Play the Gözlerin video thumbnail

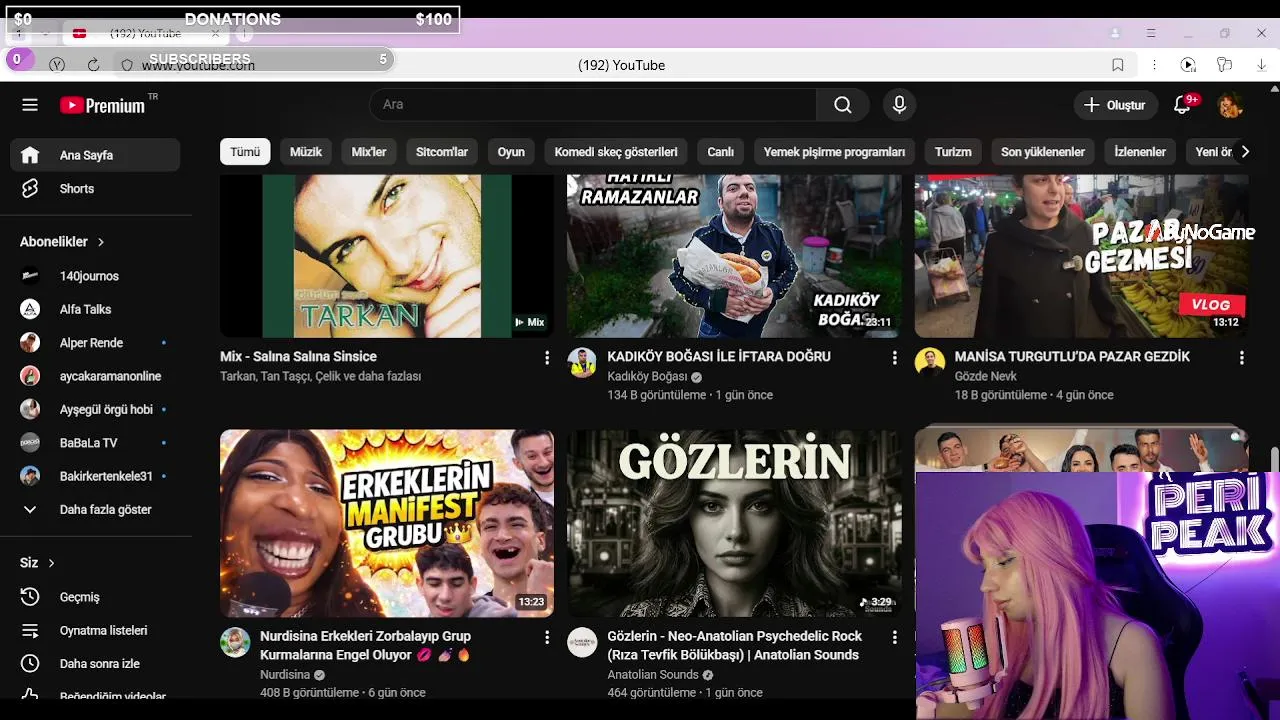[x=734, y=524]
